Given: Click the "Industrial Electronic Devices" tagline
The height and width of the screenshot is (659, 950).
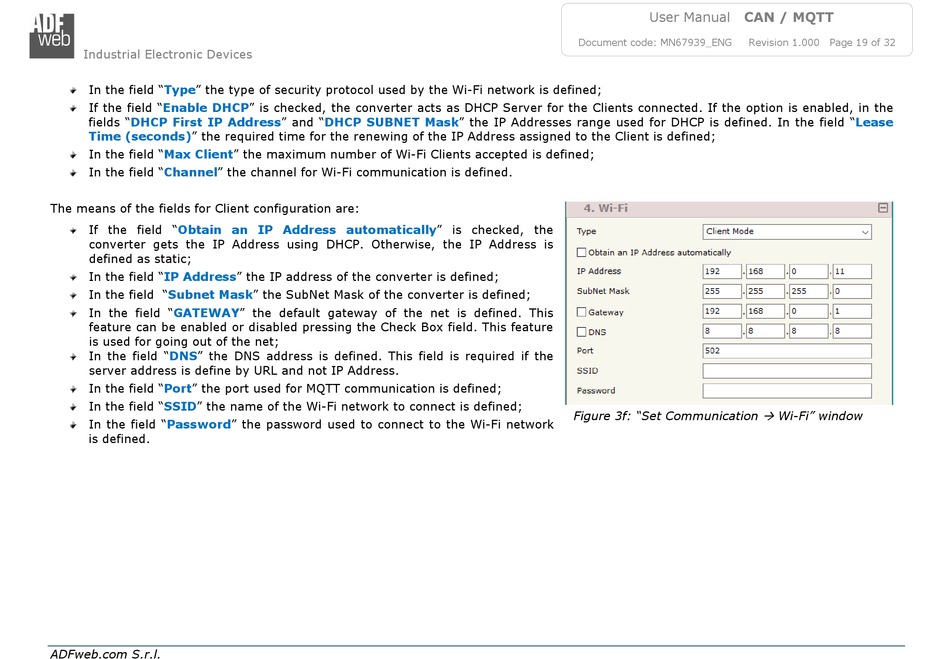Looking at the screenshot, I should (168, 55).
